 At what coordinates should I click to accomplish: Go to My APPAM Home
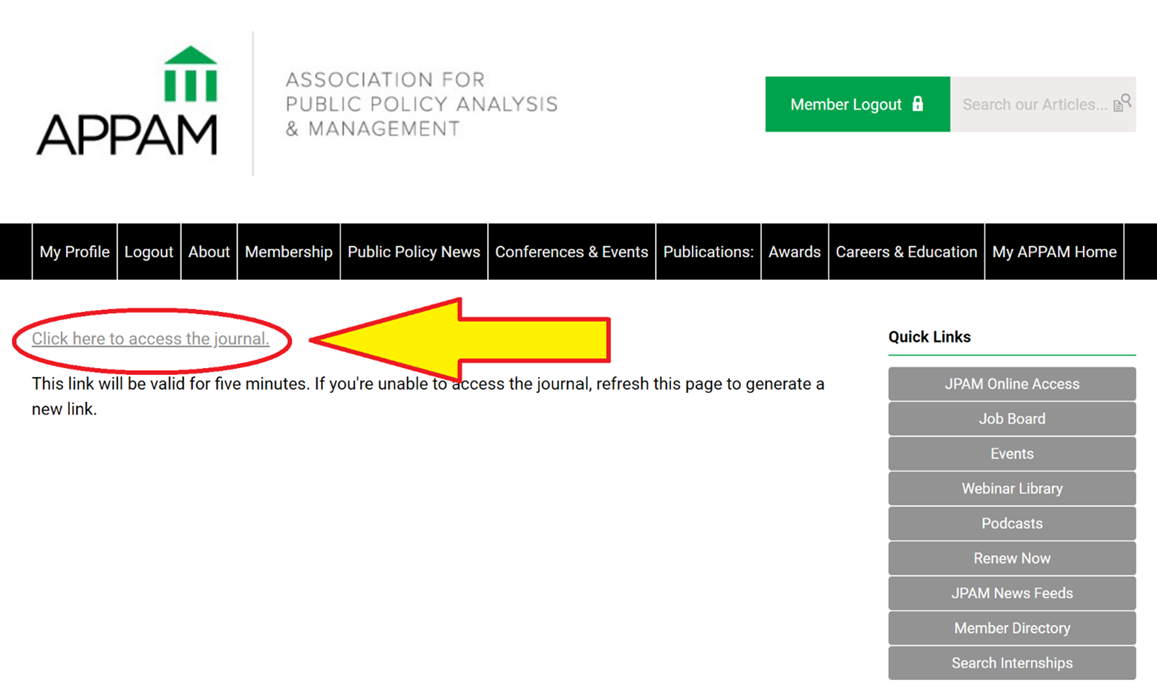(1054, 252)
